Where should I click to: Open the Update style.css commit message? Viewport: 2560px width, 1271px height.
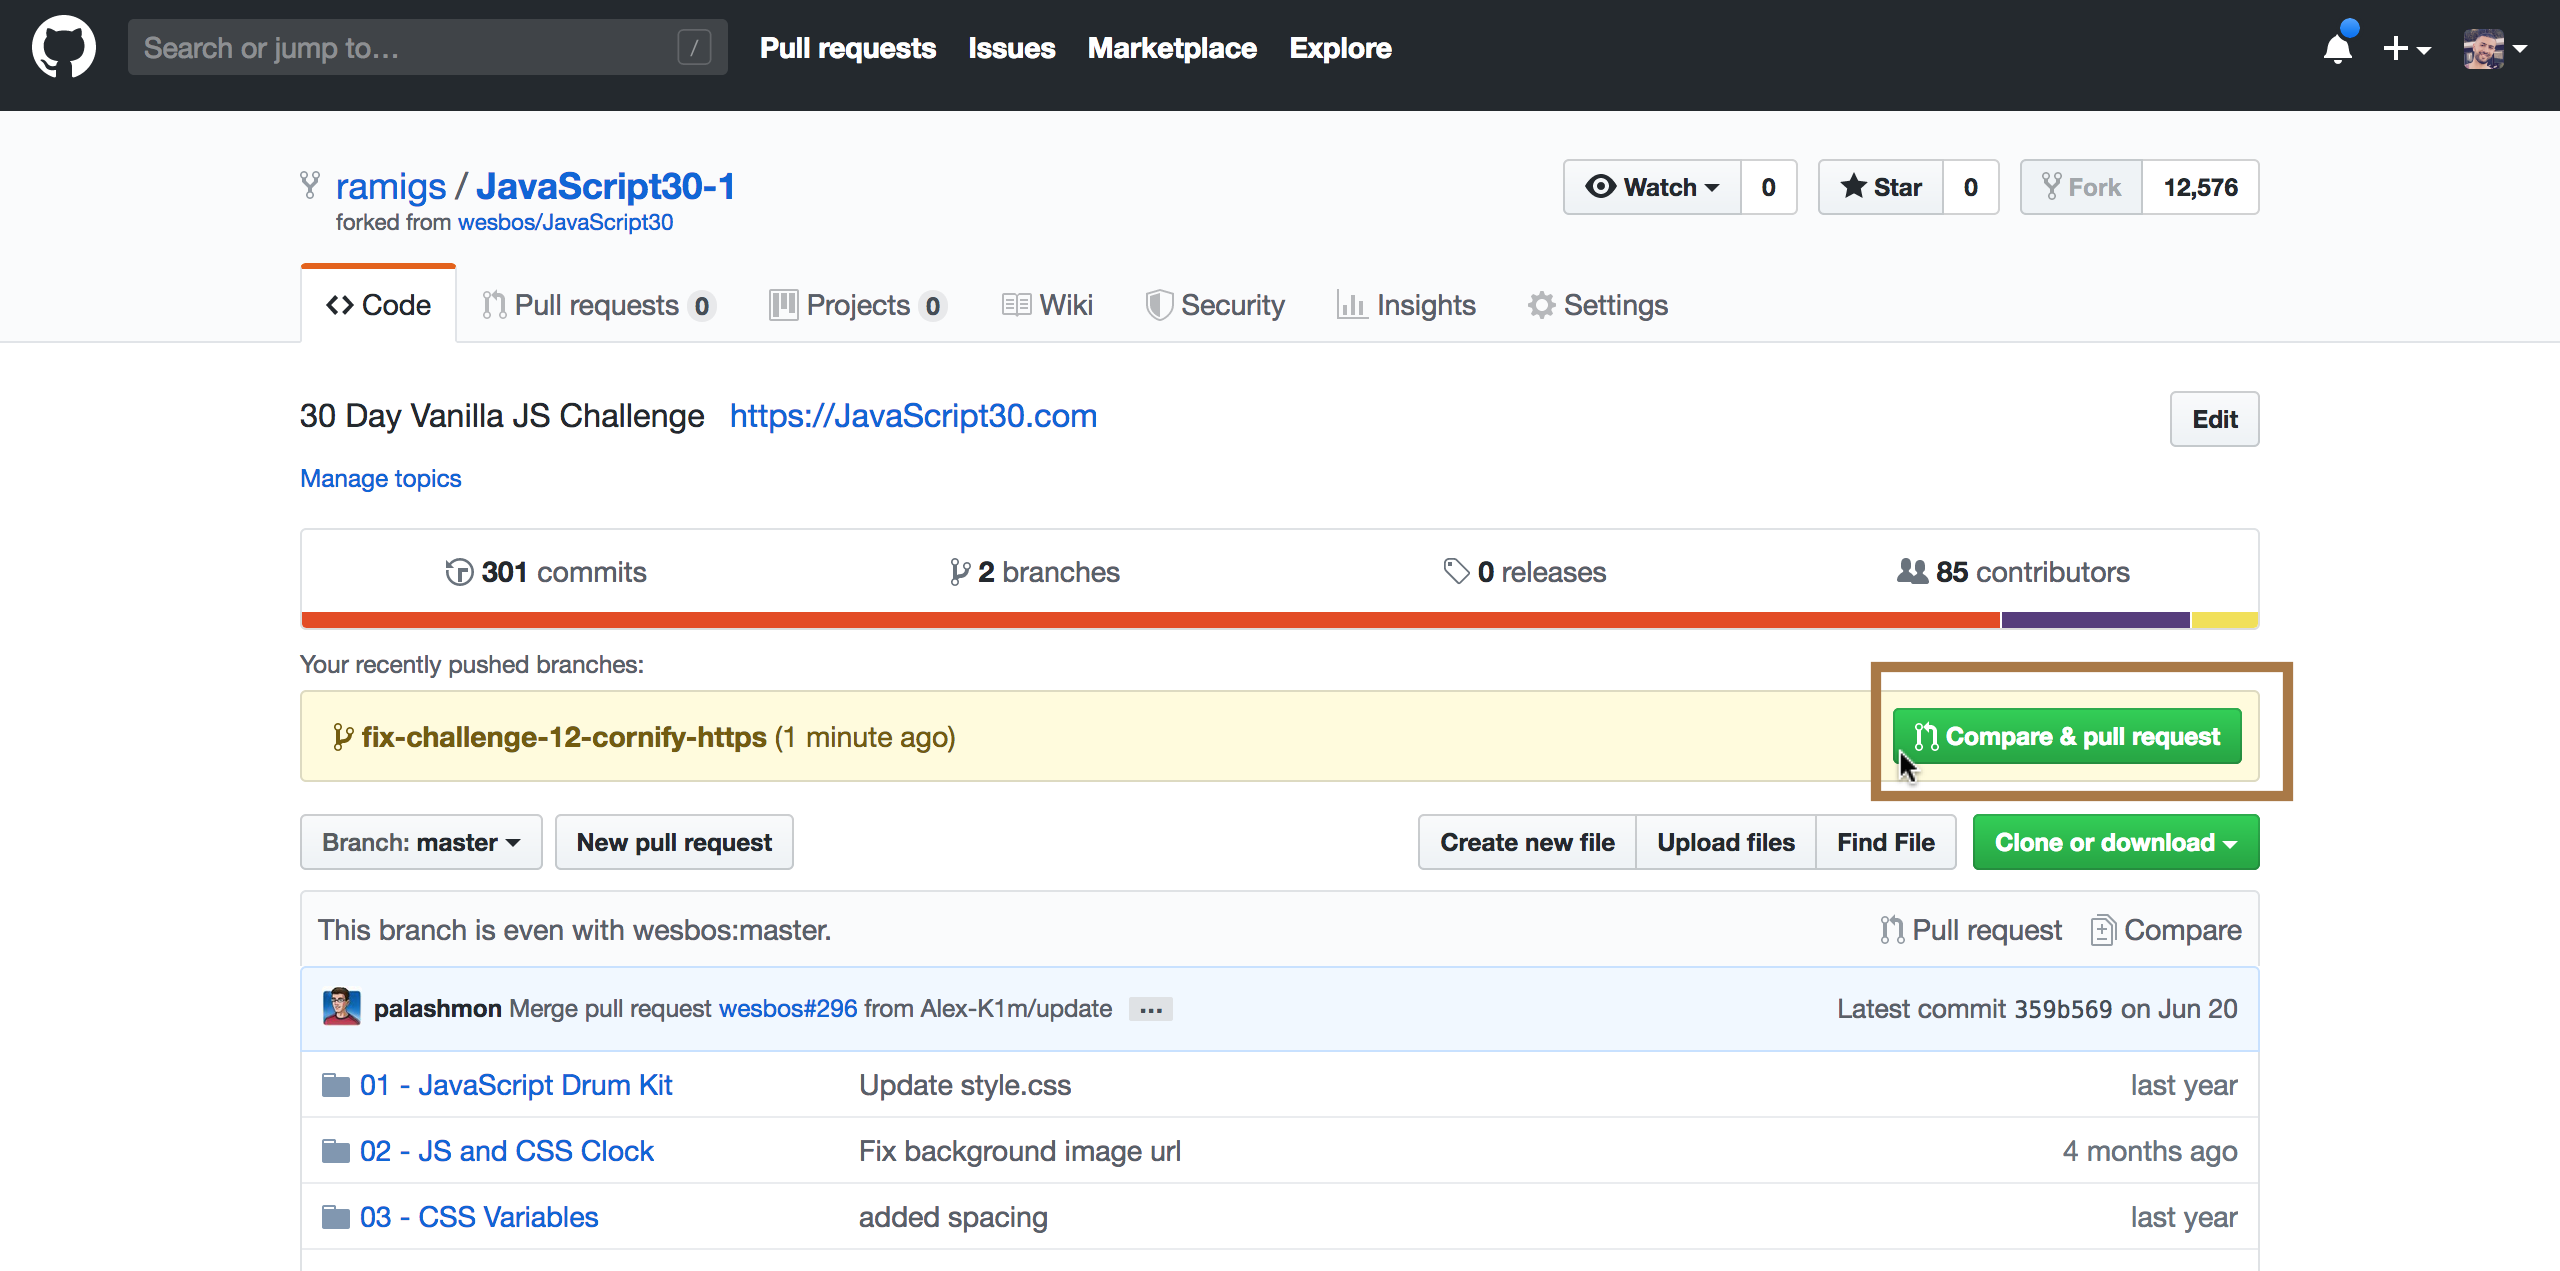pos(965,1085)
